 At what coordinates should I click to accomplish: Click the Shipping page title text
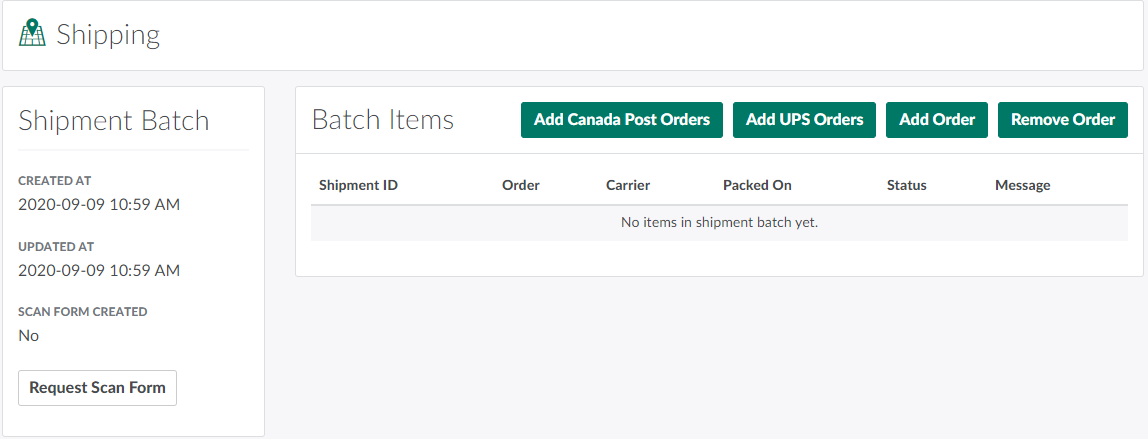pos(108,35)
